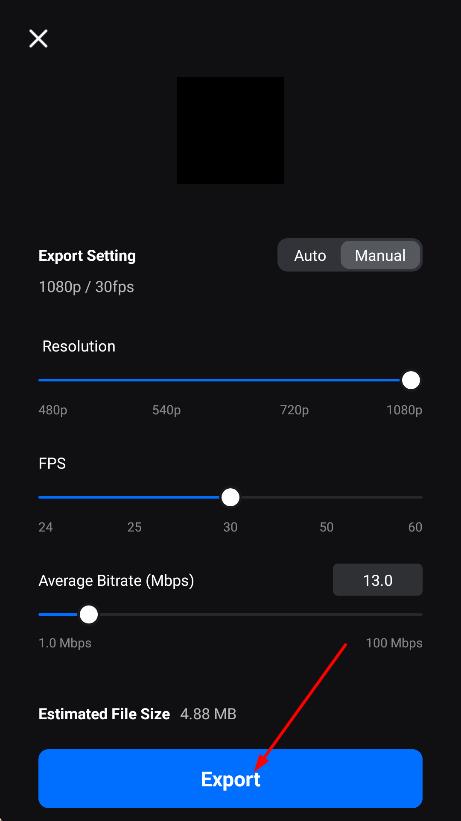Select Manual export setting mode
The height and width of the screenshot is (821, 461).
point(380,256)
